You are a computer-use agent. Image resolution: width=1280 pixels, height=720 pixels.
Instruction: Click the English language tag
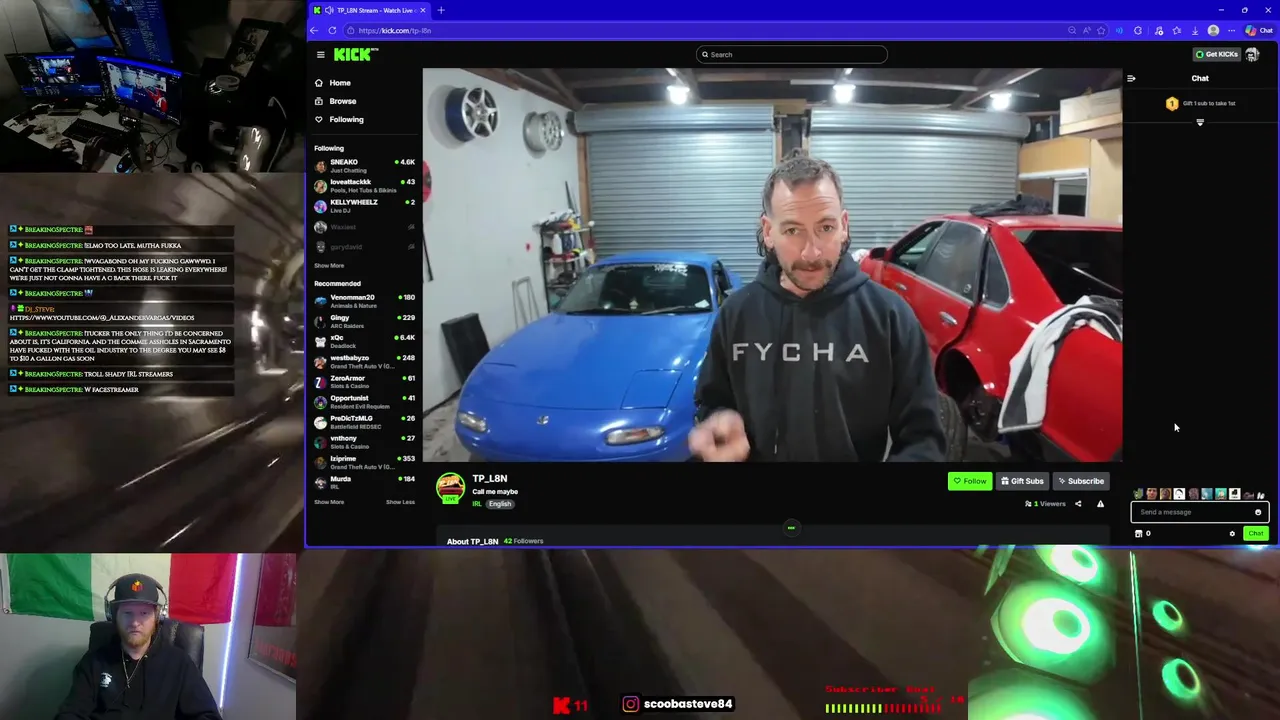500,504
